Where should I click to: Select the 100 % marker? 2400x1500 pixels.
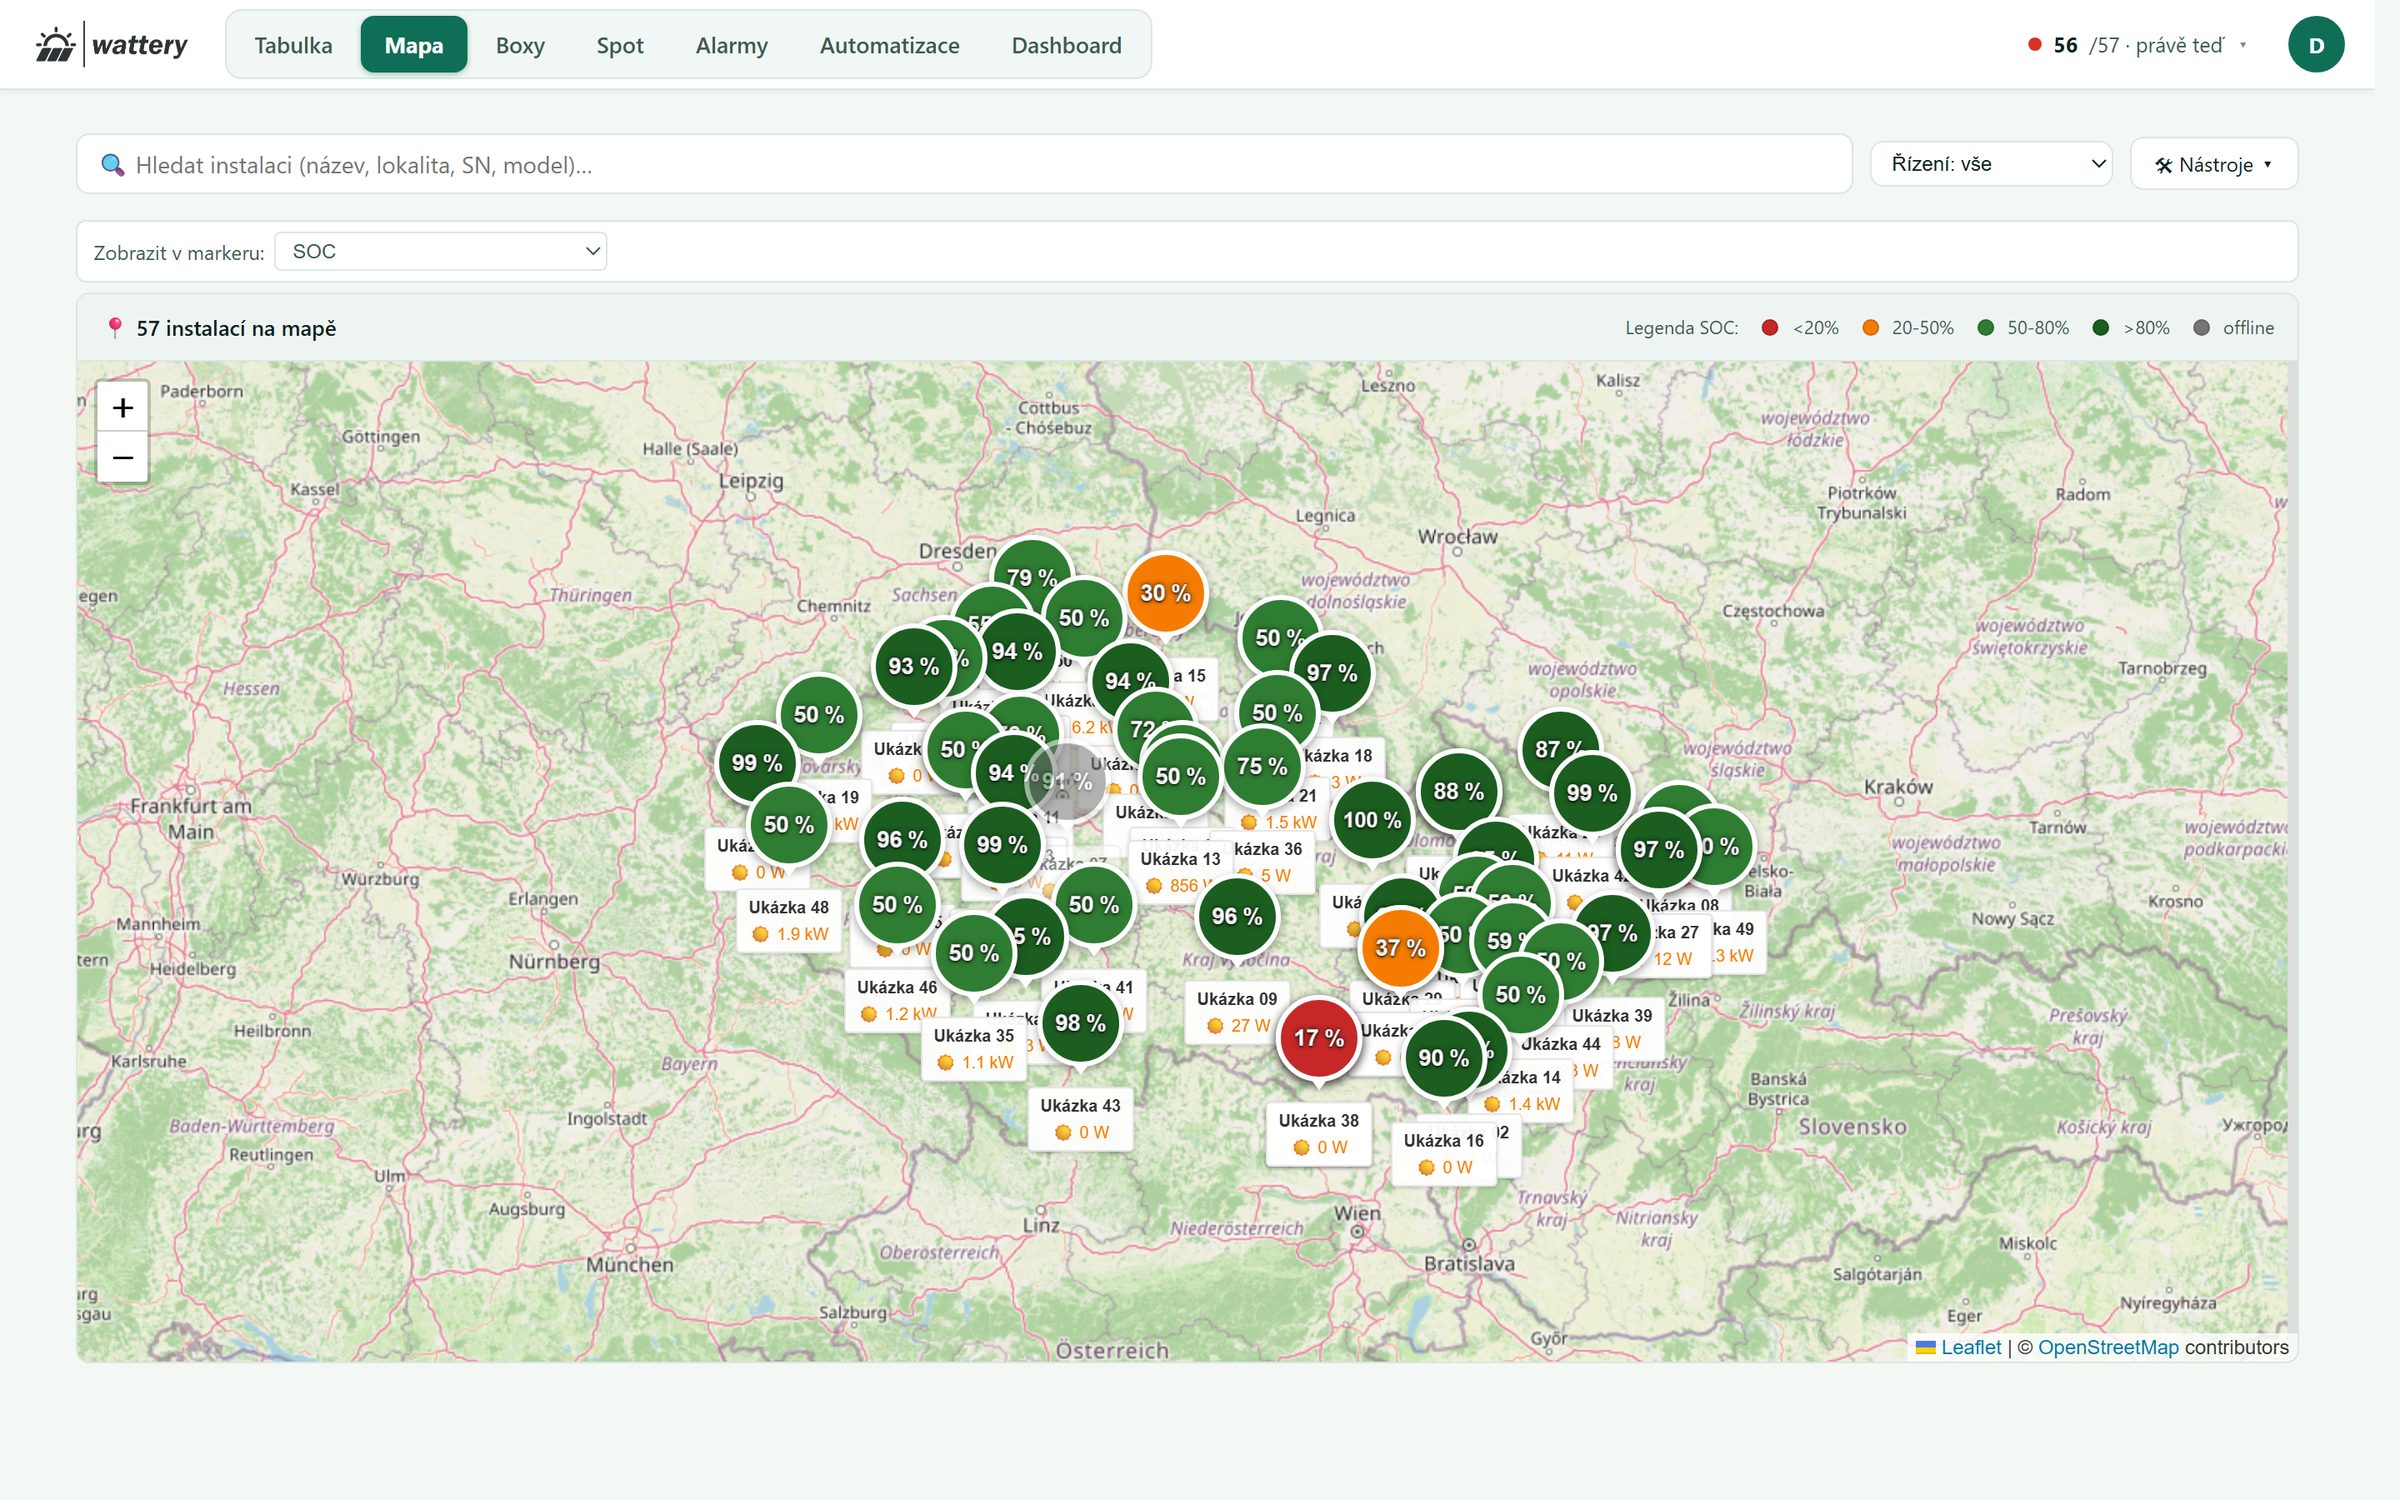point(1372,820)
